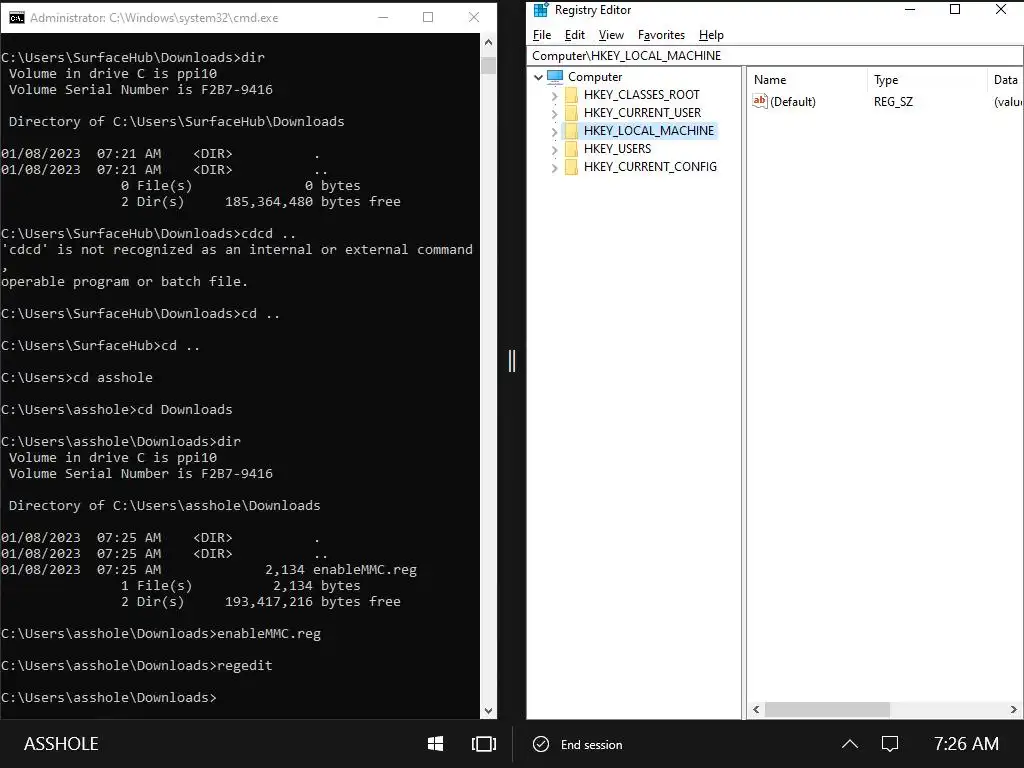The width and height of the screenshot is (1024, 768).
Task: Select the (Default) value entry
Action: click(793, 101)
